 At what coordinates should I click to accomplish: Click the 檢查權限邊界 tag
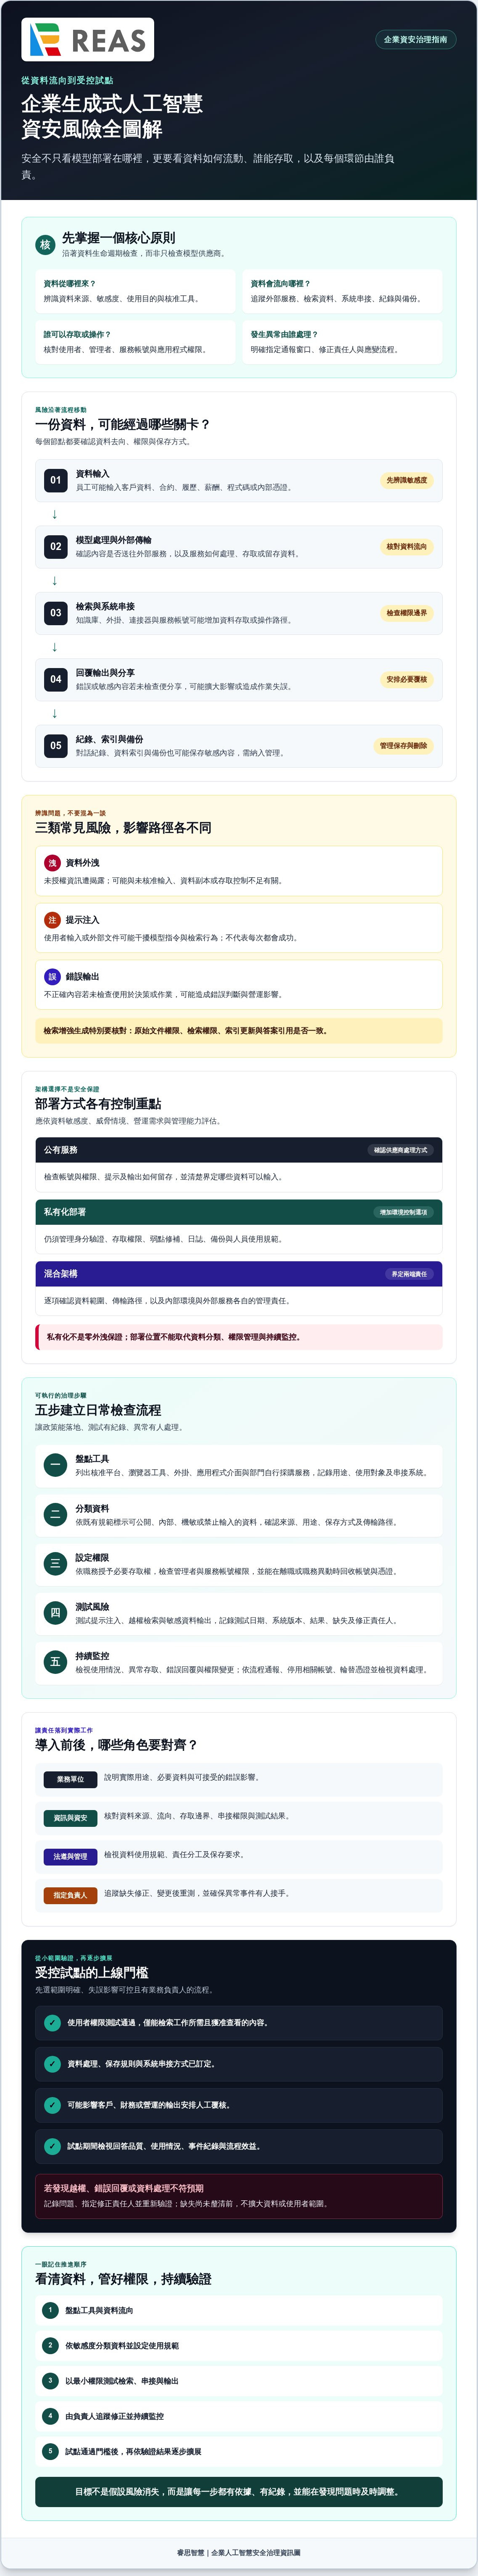pyautogui.click(x=406, y=613)
